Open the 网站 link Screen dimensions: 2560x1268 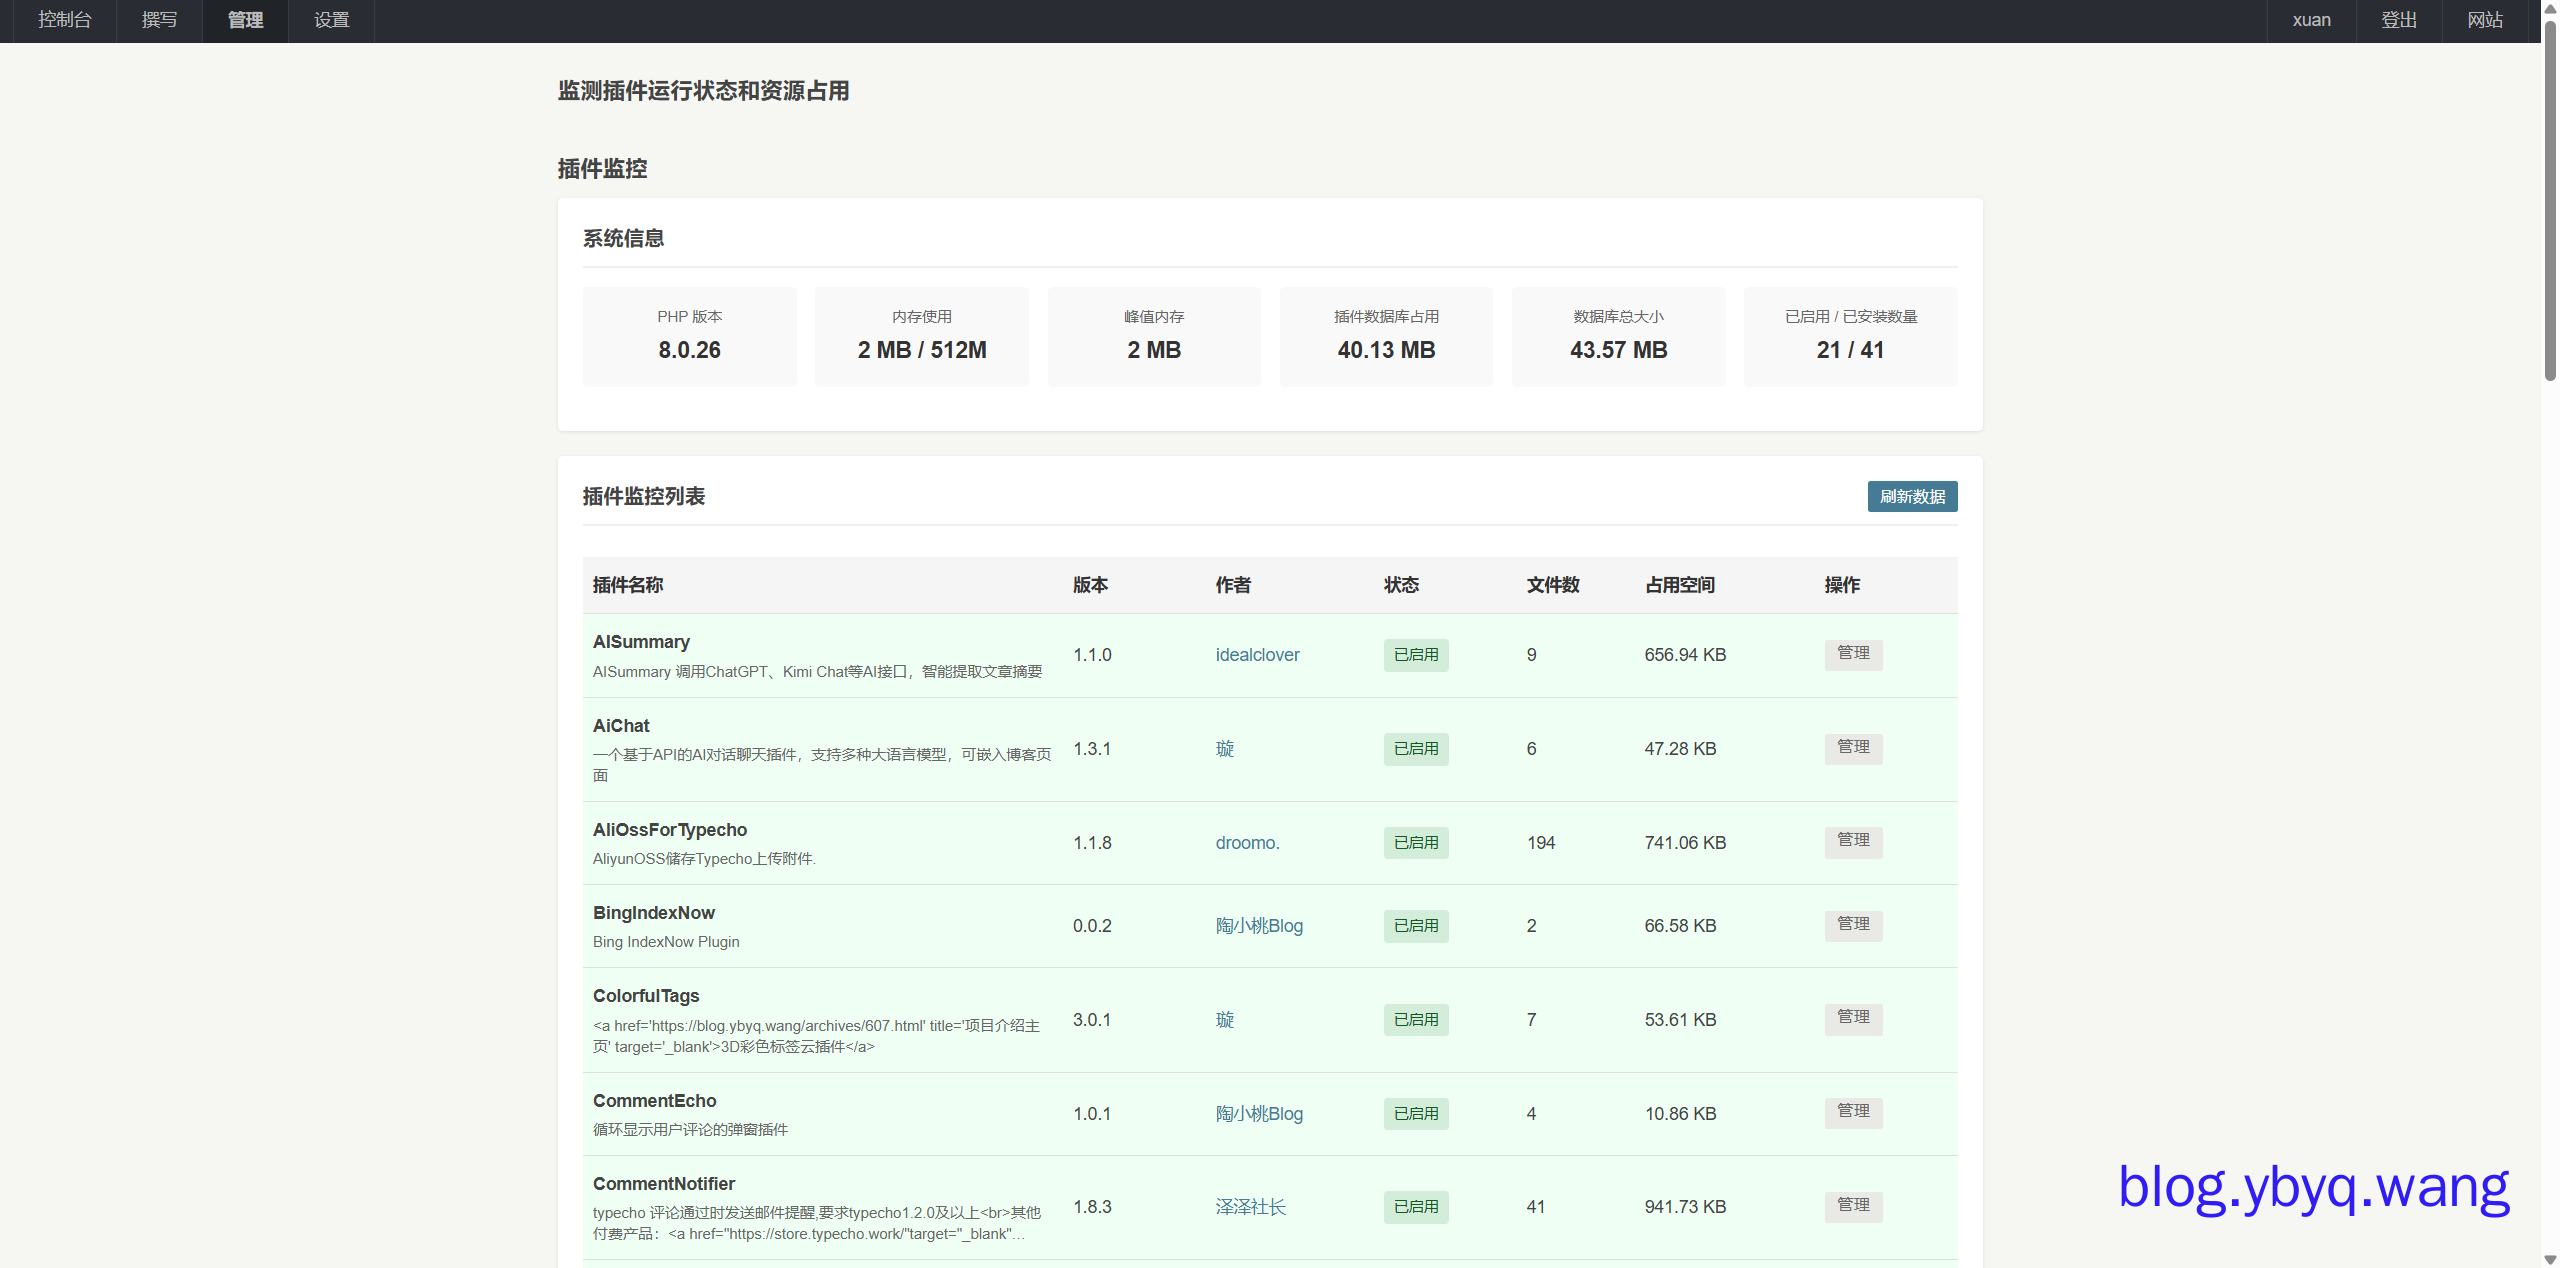2484,20
